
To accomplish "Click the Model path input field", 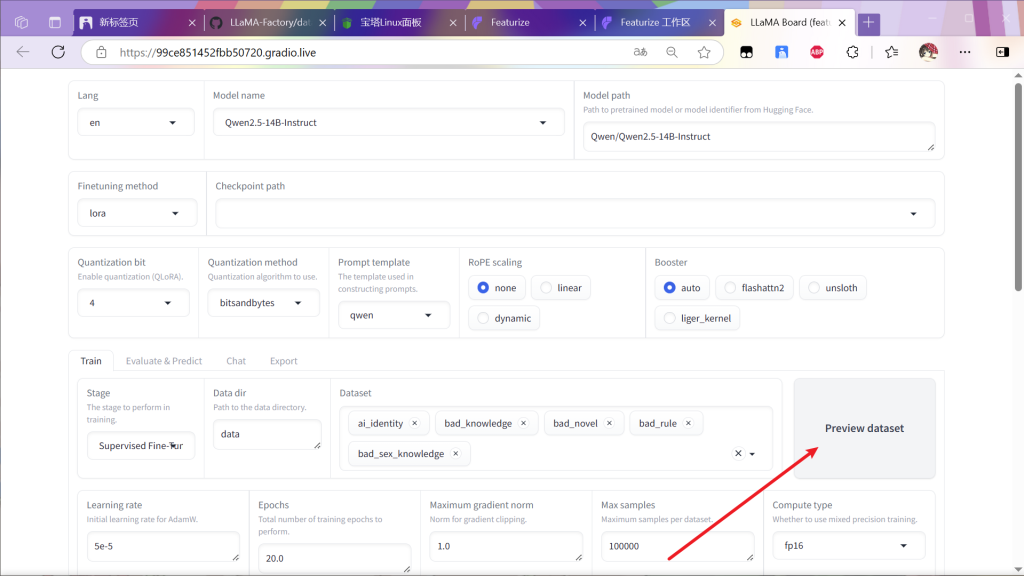I will click(759, 136).
